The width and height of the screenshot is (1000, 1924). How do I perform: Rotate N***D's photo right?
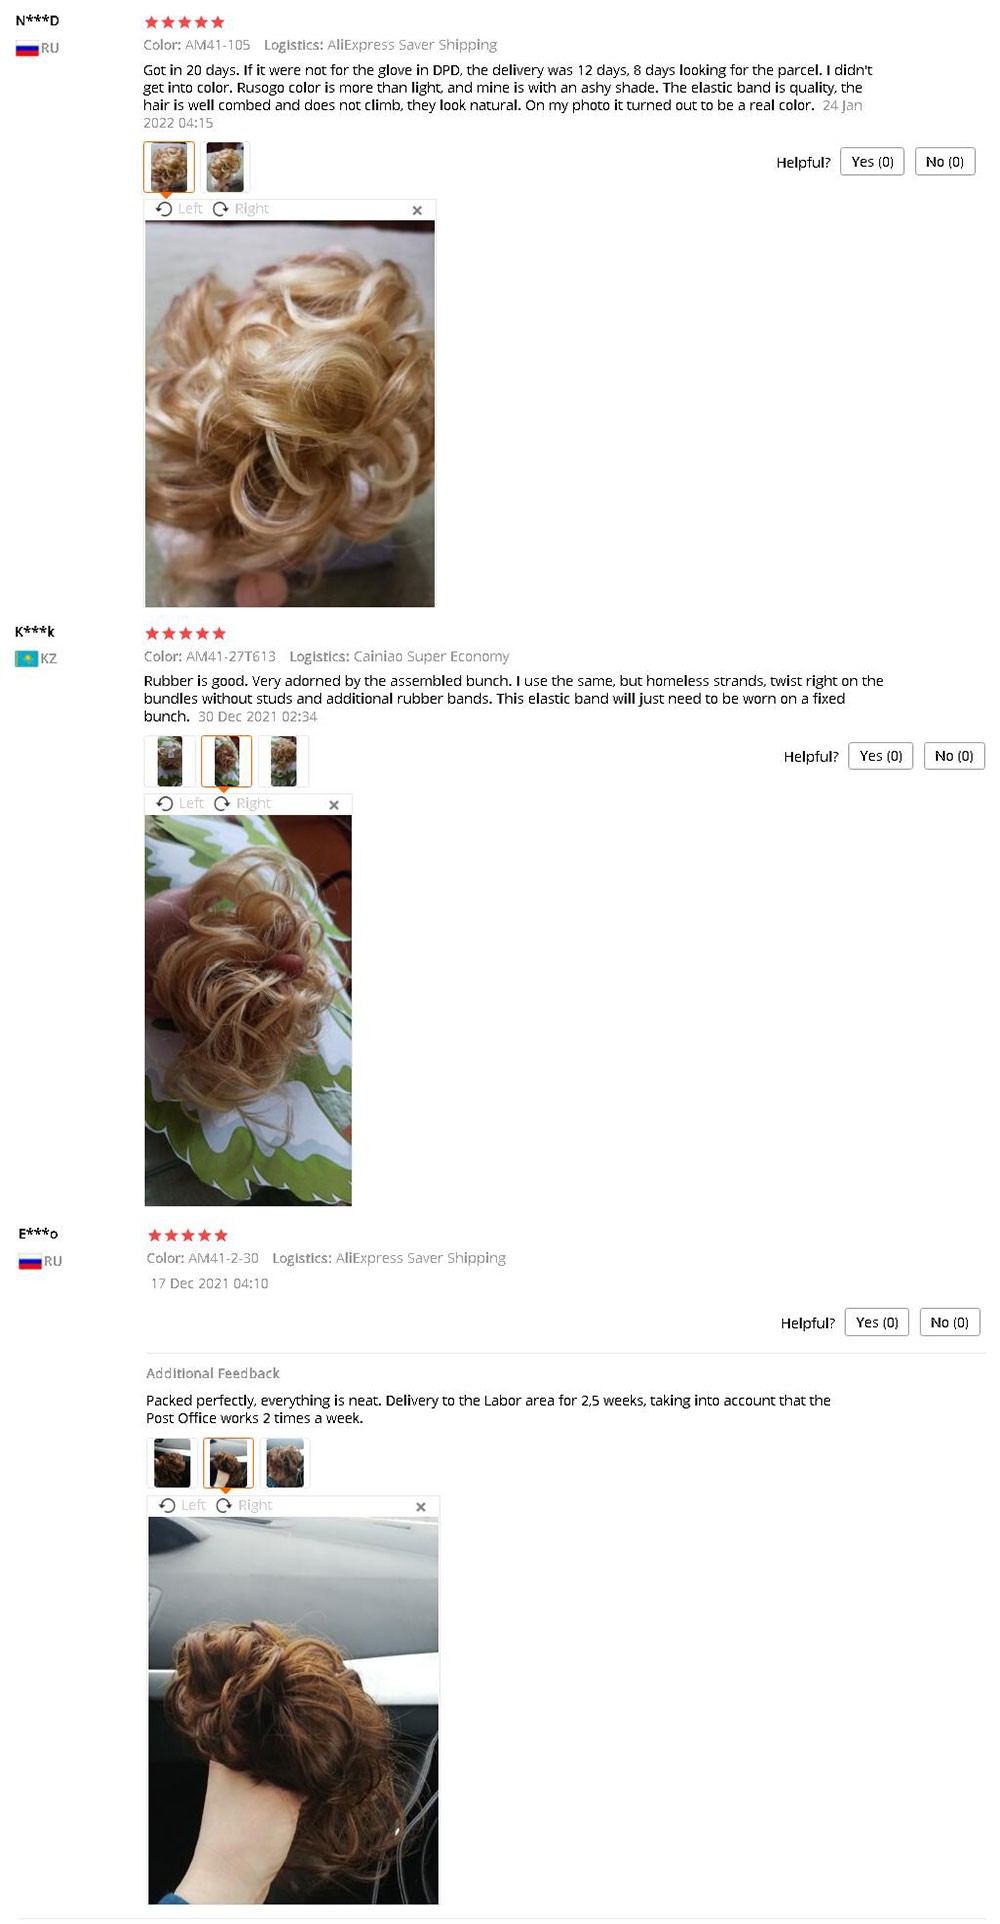point(241,209)
